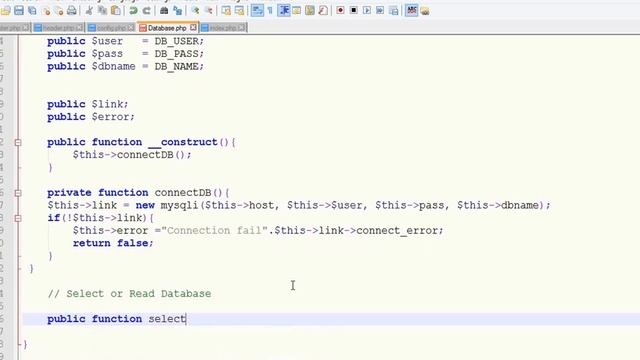Click on '$this->connectDB();' statement
Screen dimensions: 640x360
pyautogui.click(x=132, y=155)
